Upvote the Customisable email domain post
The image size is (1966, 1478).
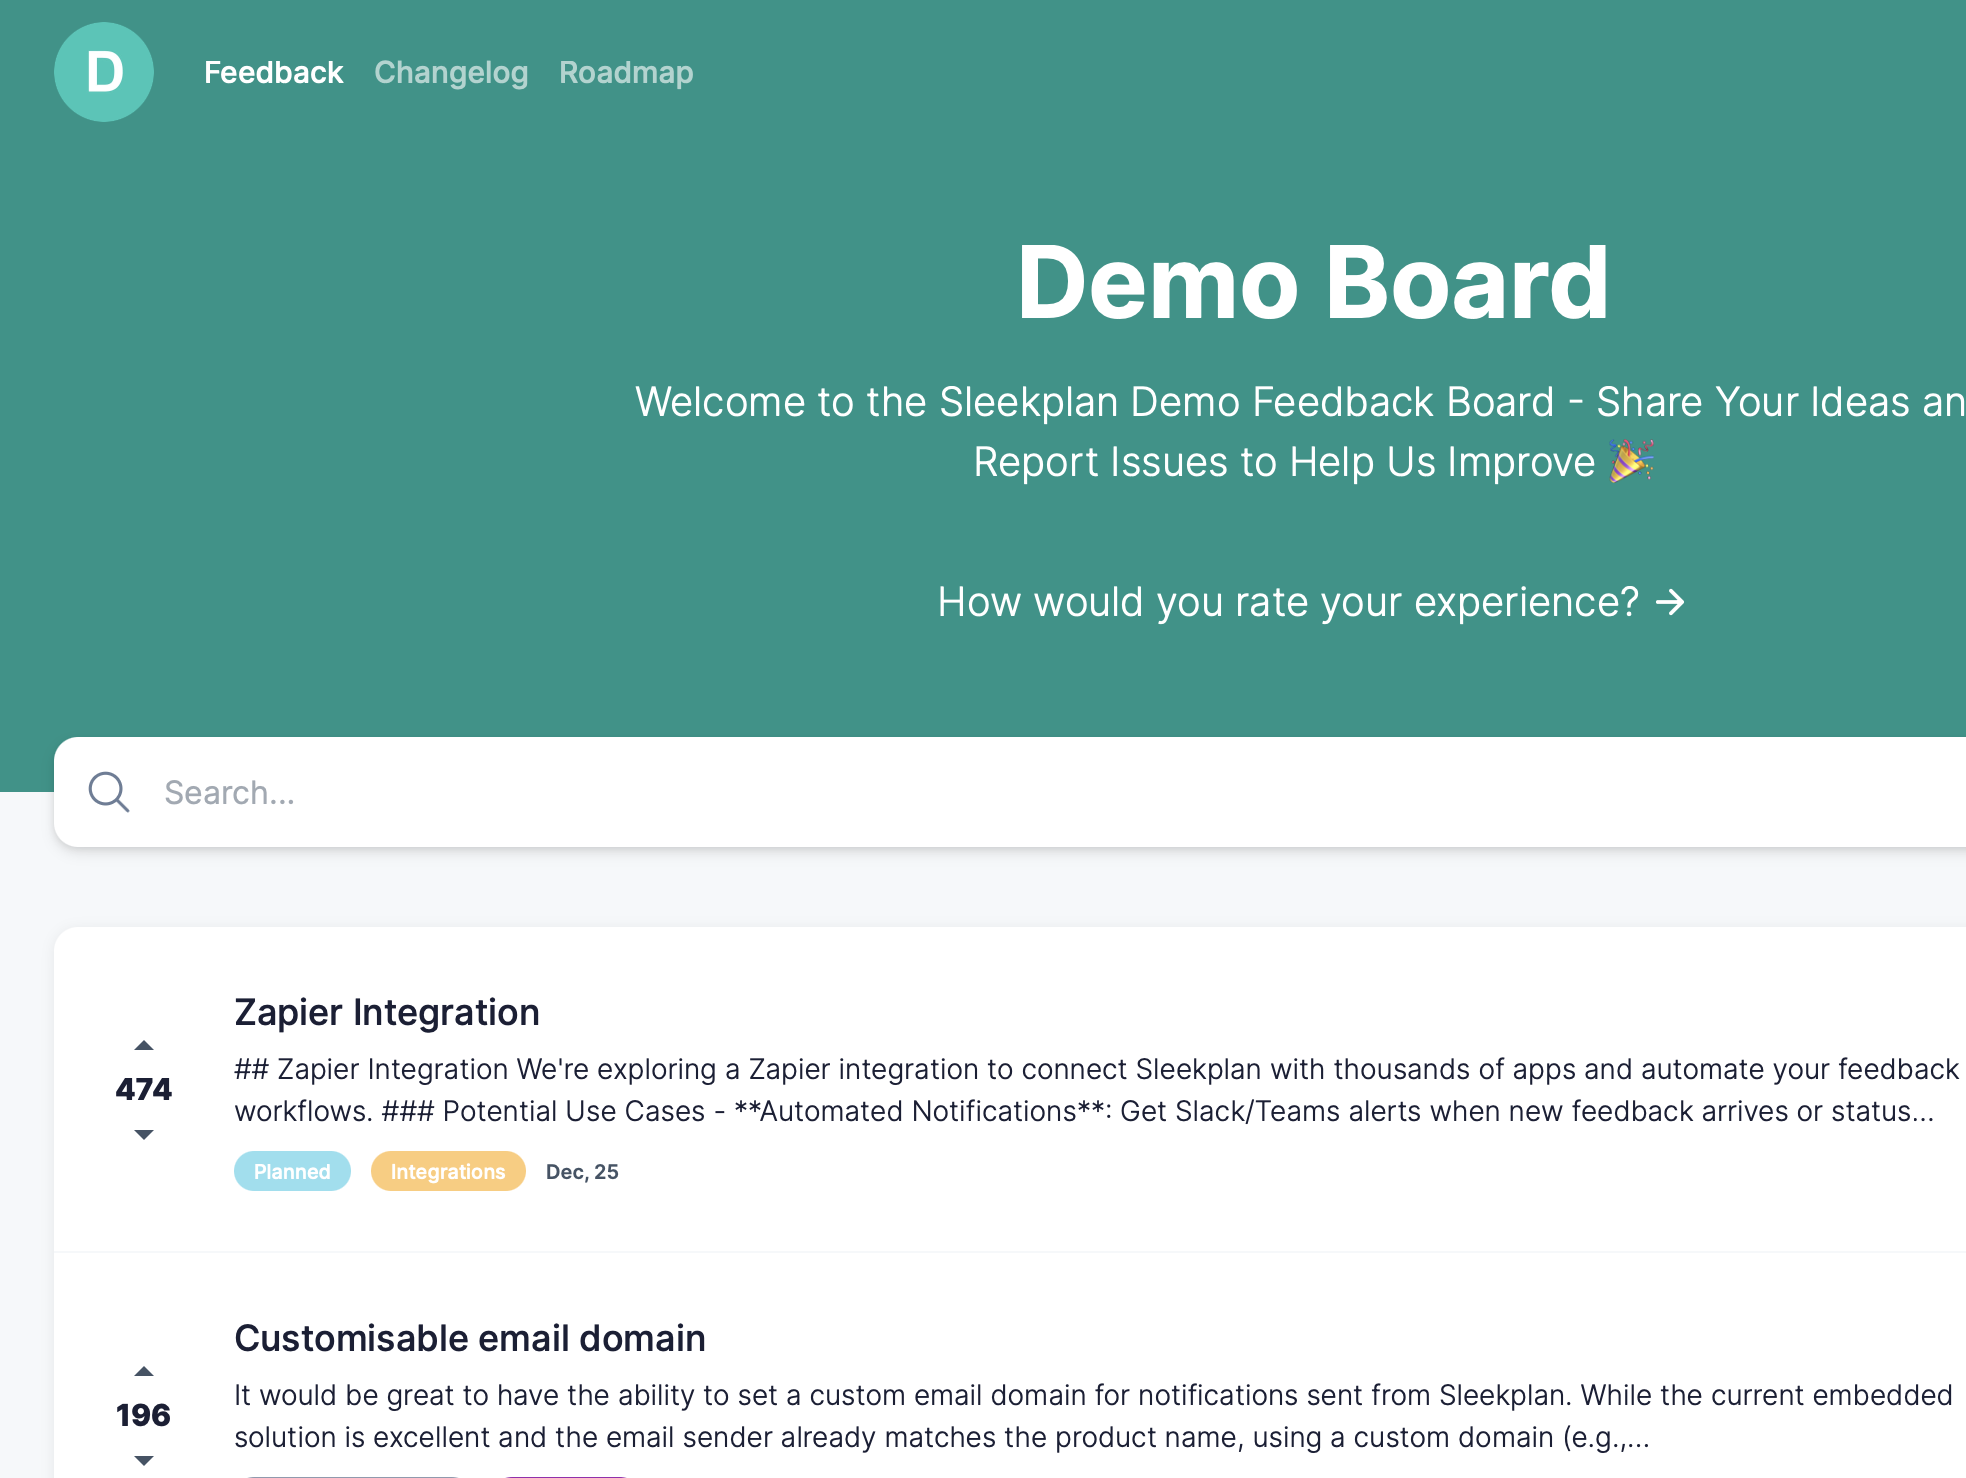(x=144, y=1371)
